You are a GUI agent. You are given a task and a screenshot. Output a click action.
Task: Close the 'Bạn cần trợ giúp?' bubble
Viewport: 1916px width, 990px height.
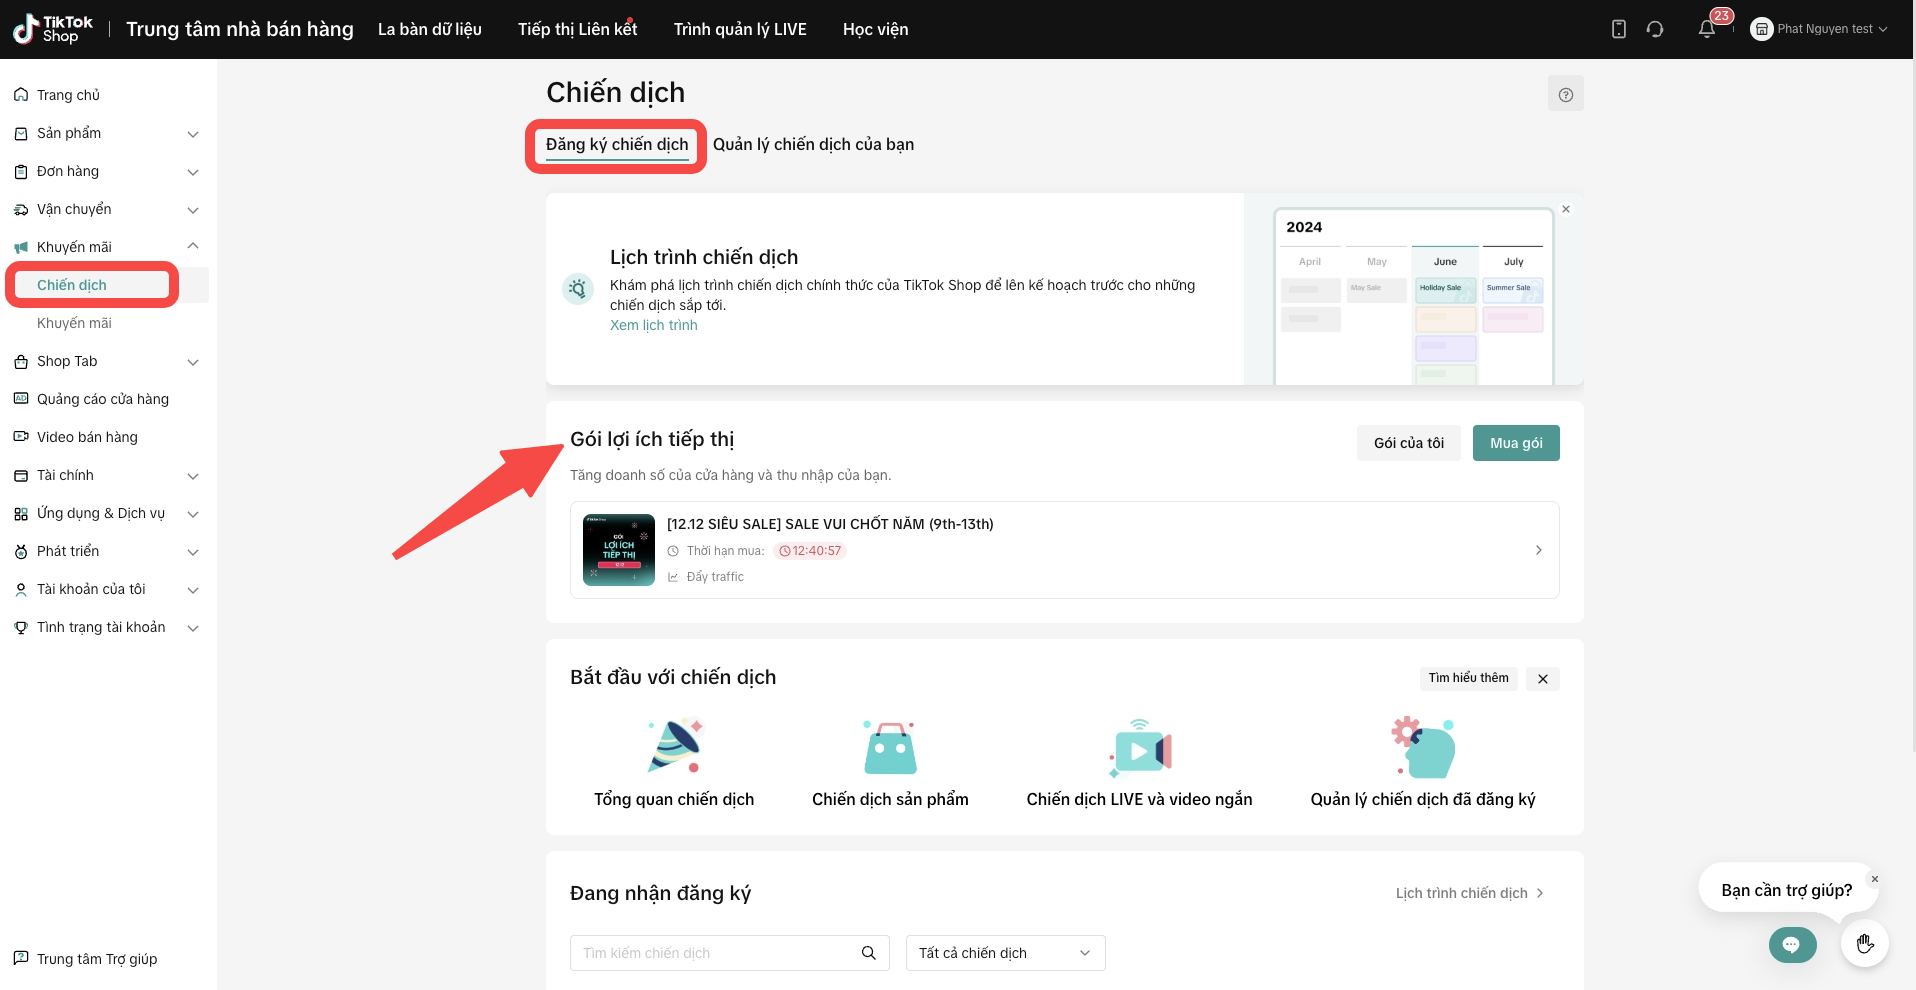coord(1875,879)
